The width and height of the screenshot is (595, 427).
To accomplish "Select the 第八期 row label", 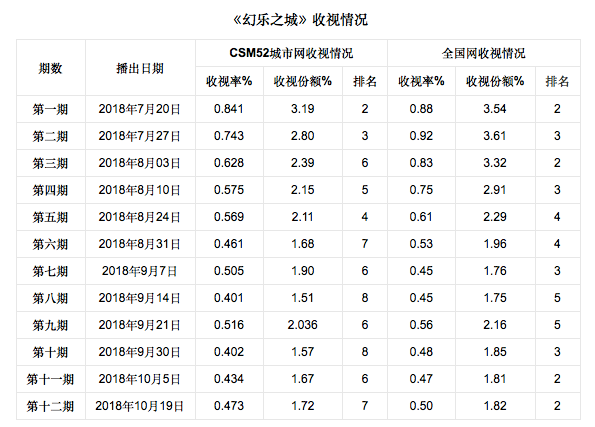I will click(50, 298).
